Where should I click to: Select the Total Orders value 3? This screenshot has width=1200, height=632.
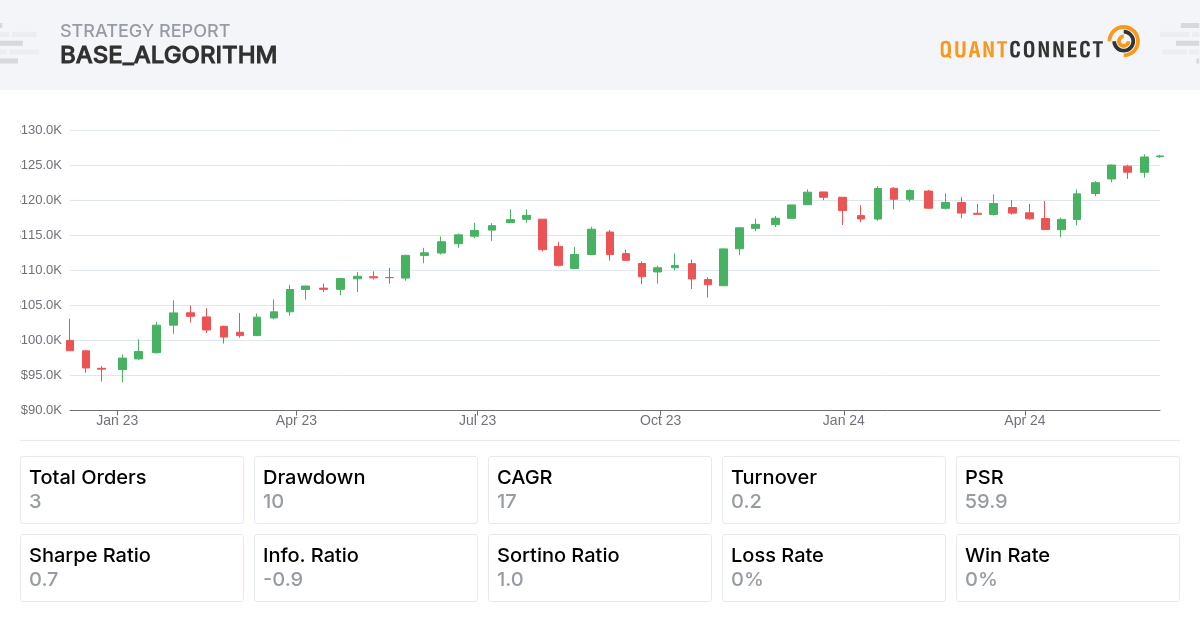point(35,502)
